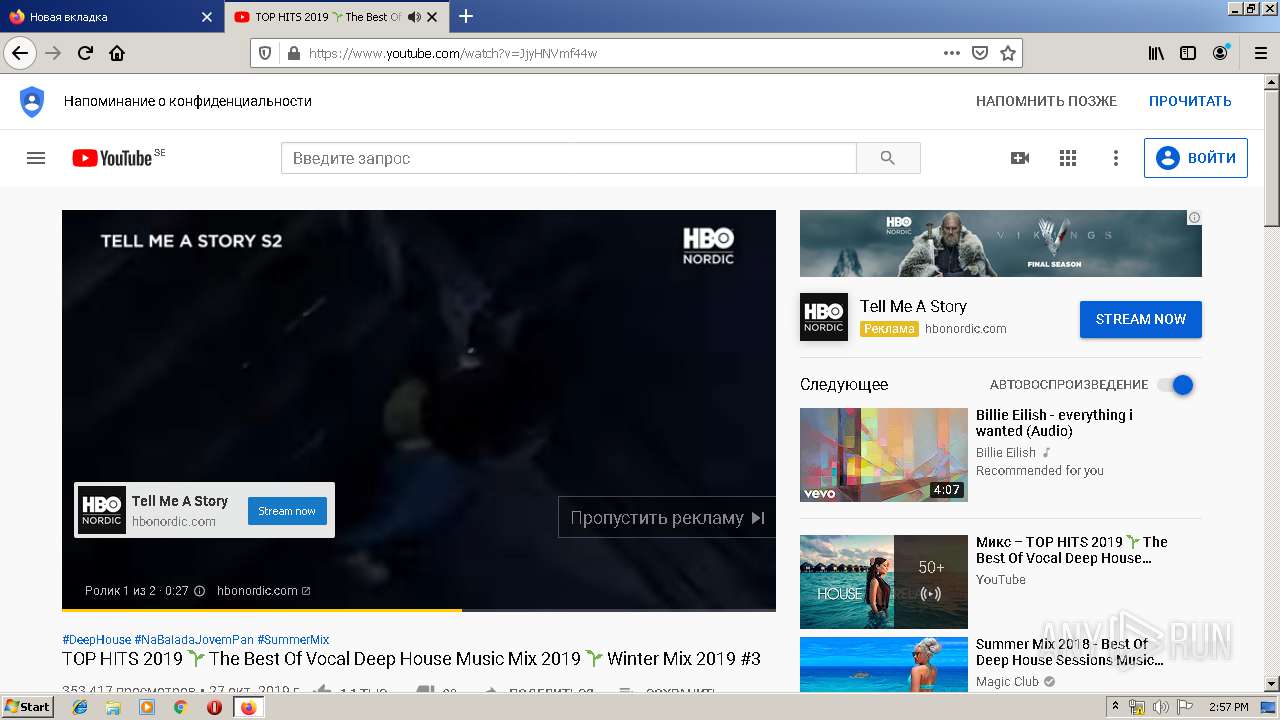
Task: Click the ad choices info icon on banner
Action: (x=1194, y=217)
